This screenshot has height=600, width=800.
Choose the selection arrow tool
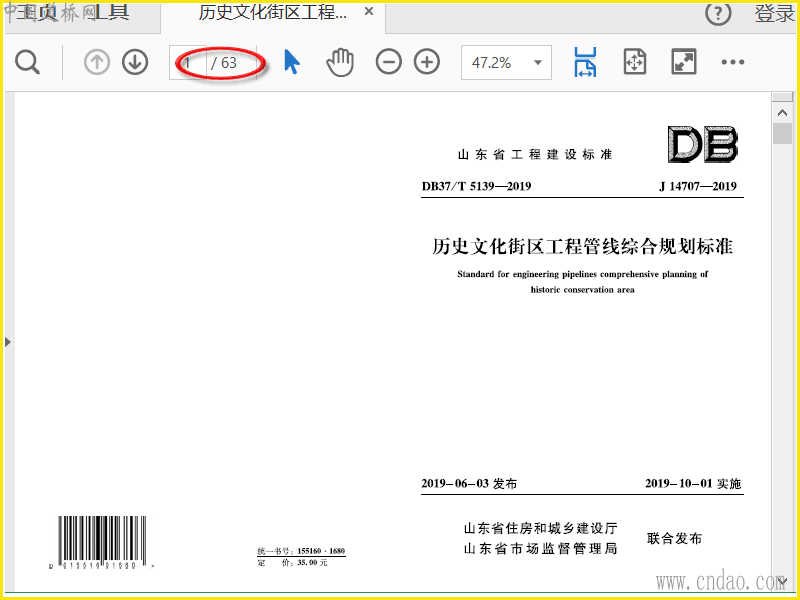[x=291, y=62]
